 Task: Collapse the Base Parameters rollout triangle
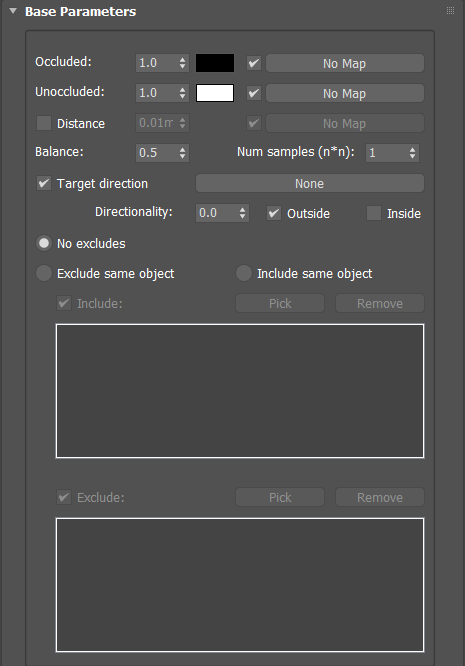pyautogui.click(x=13, y=11)
